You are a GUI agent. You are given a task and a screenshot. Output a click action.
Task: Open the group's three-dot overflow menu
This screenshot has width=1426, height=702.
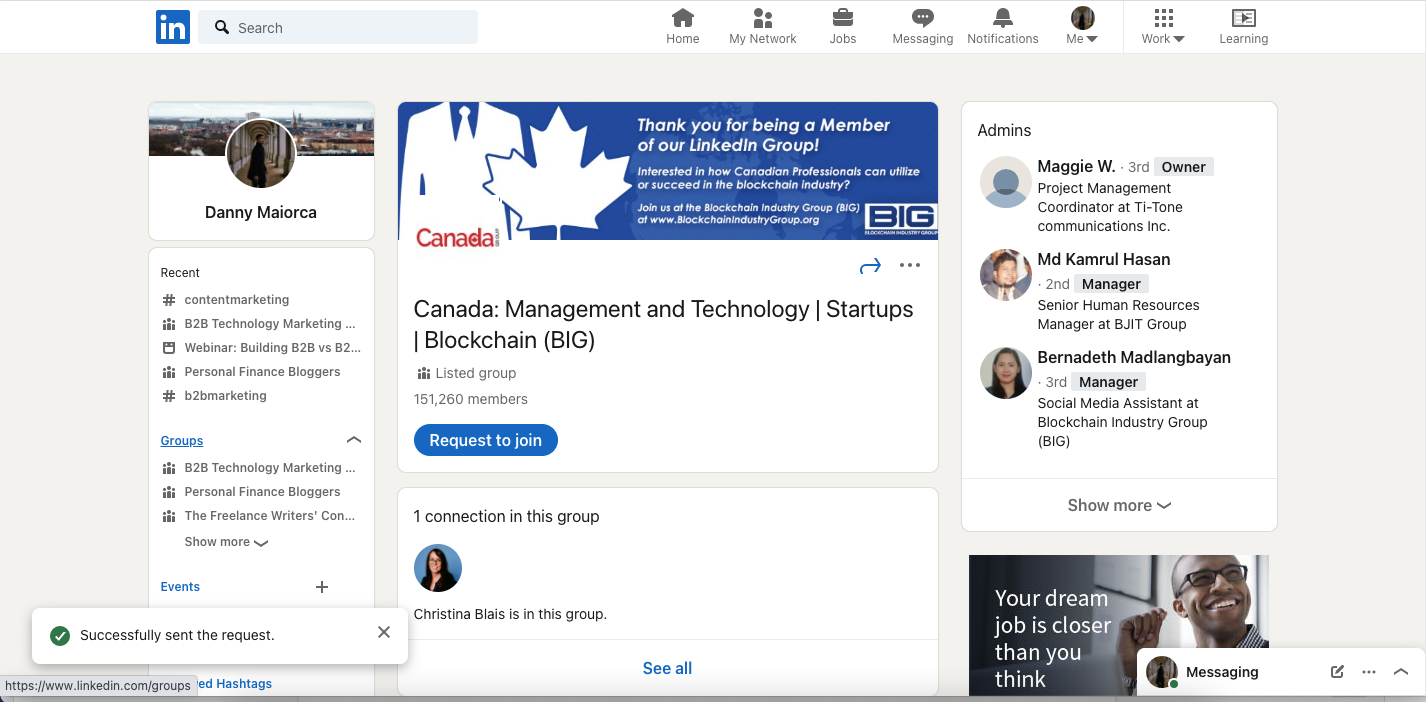pos(910,265)
